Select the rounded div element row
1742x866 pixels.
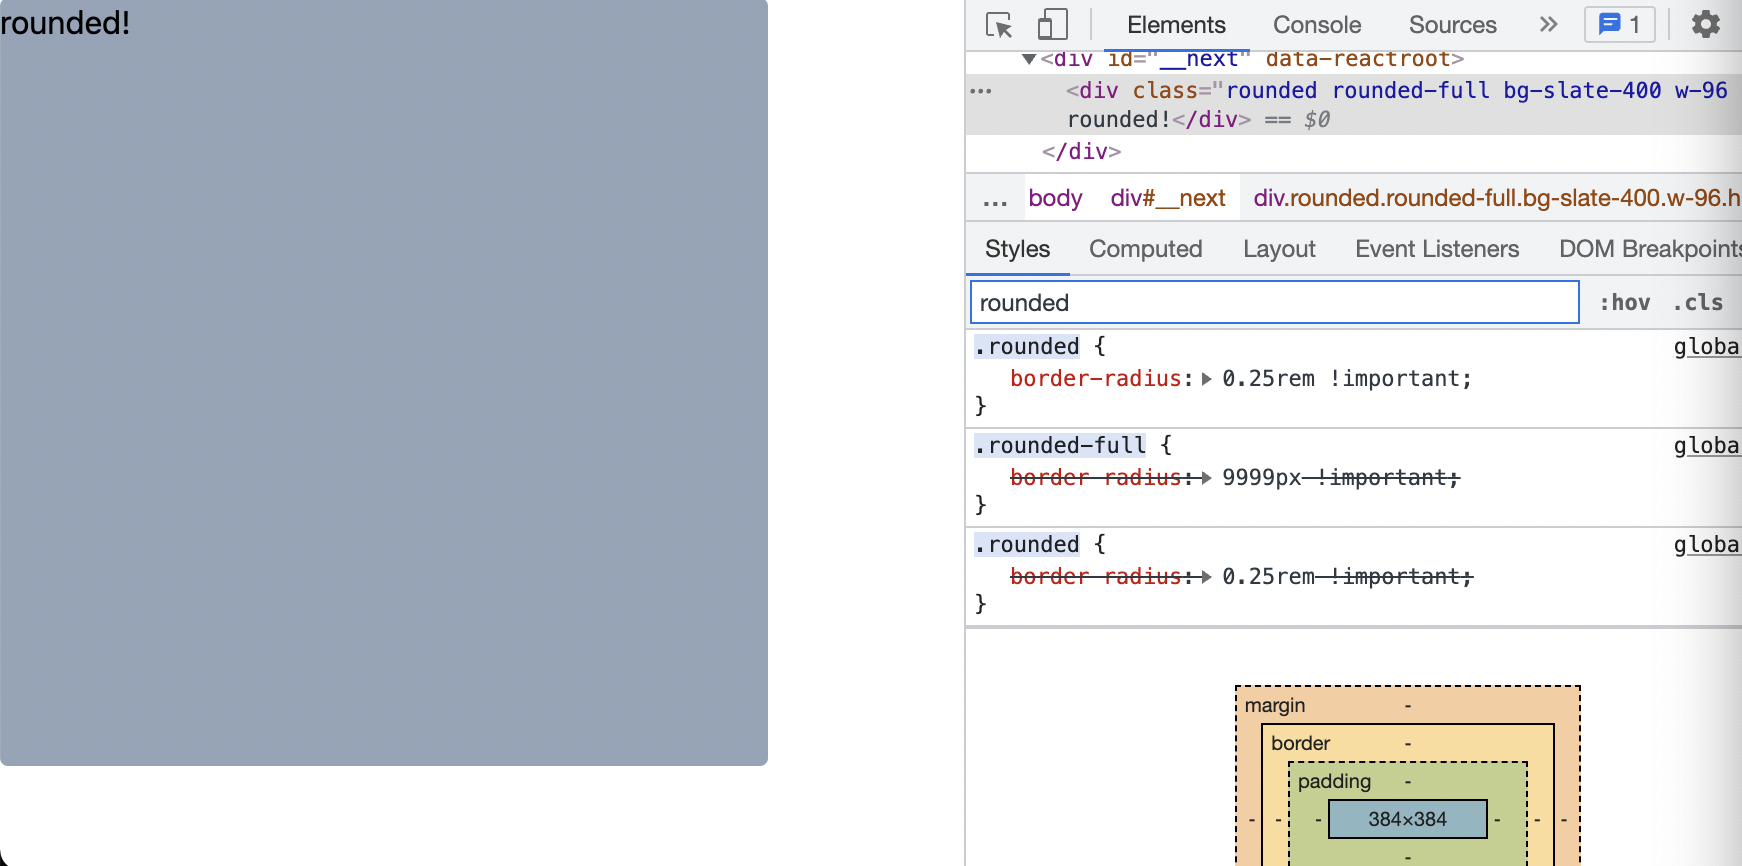click(1354, 105)
